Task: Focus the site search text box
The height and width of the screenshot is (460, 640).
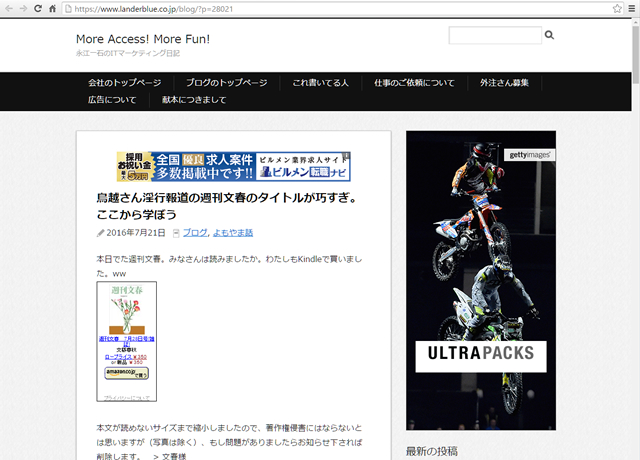Action: [494, 36]
